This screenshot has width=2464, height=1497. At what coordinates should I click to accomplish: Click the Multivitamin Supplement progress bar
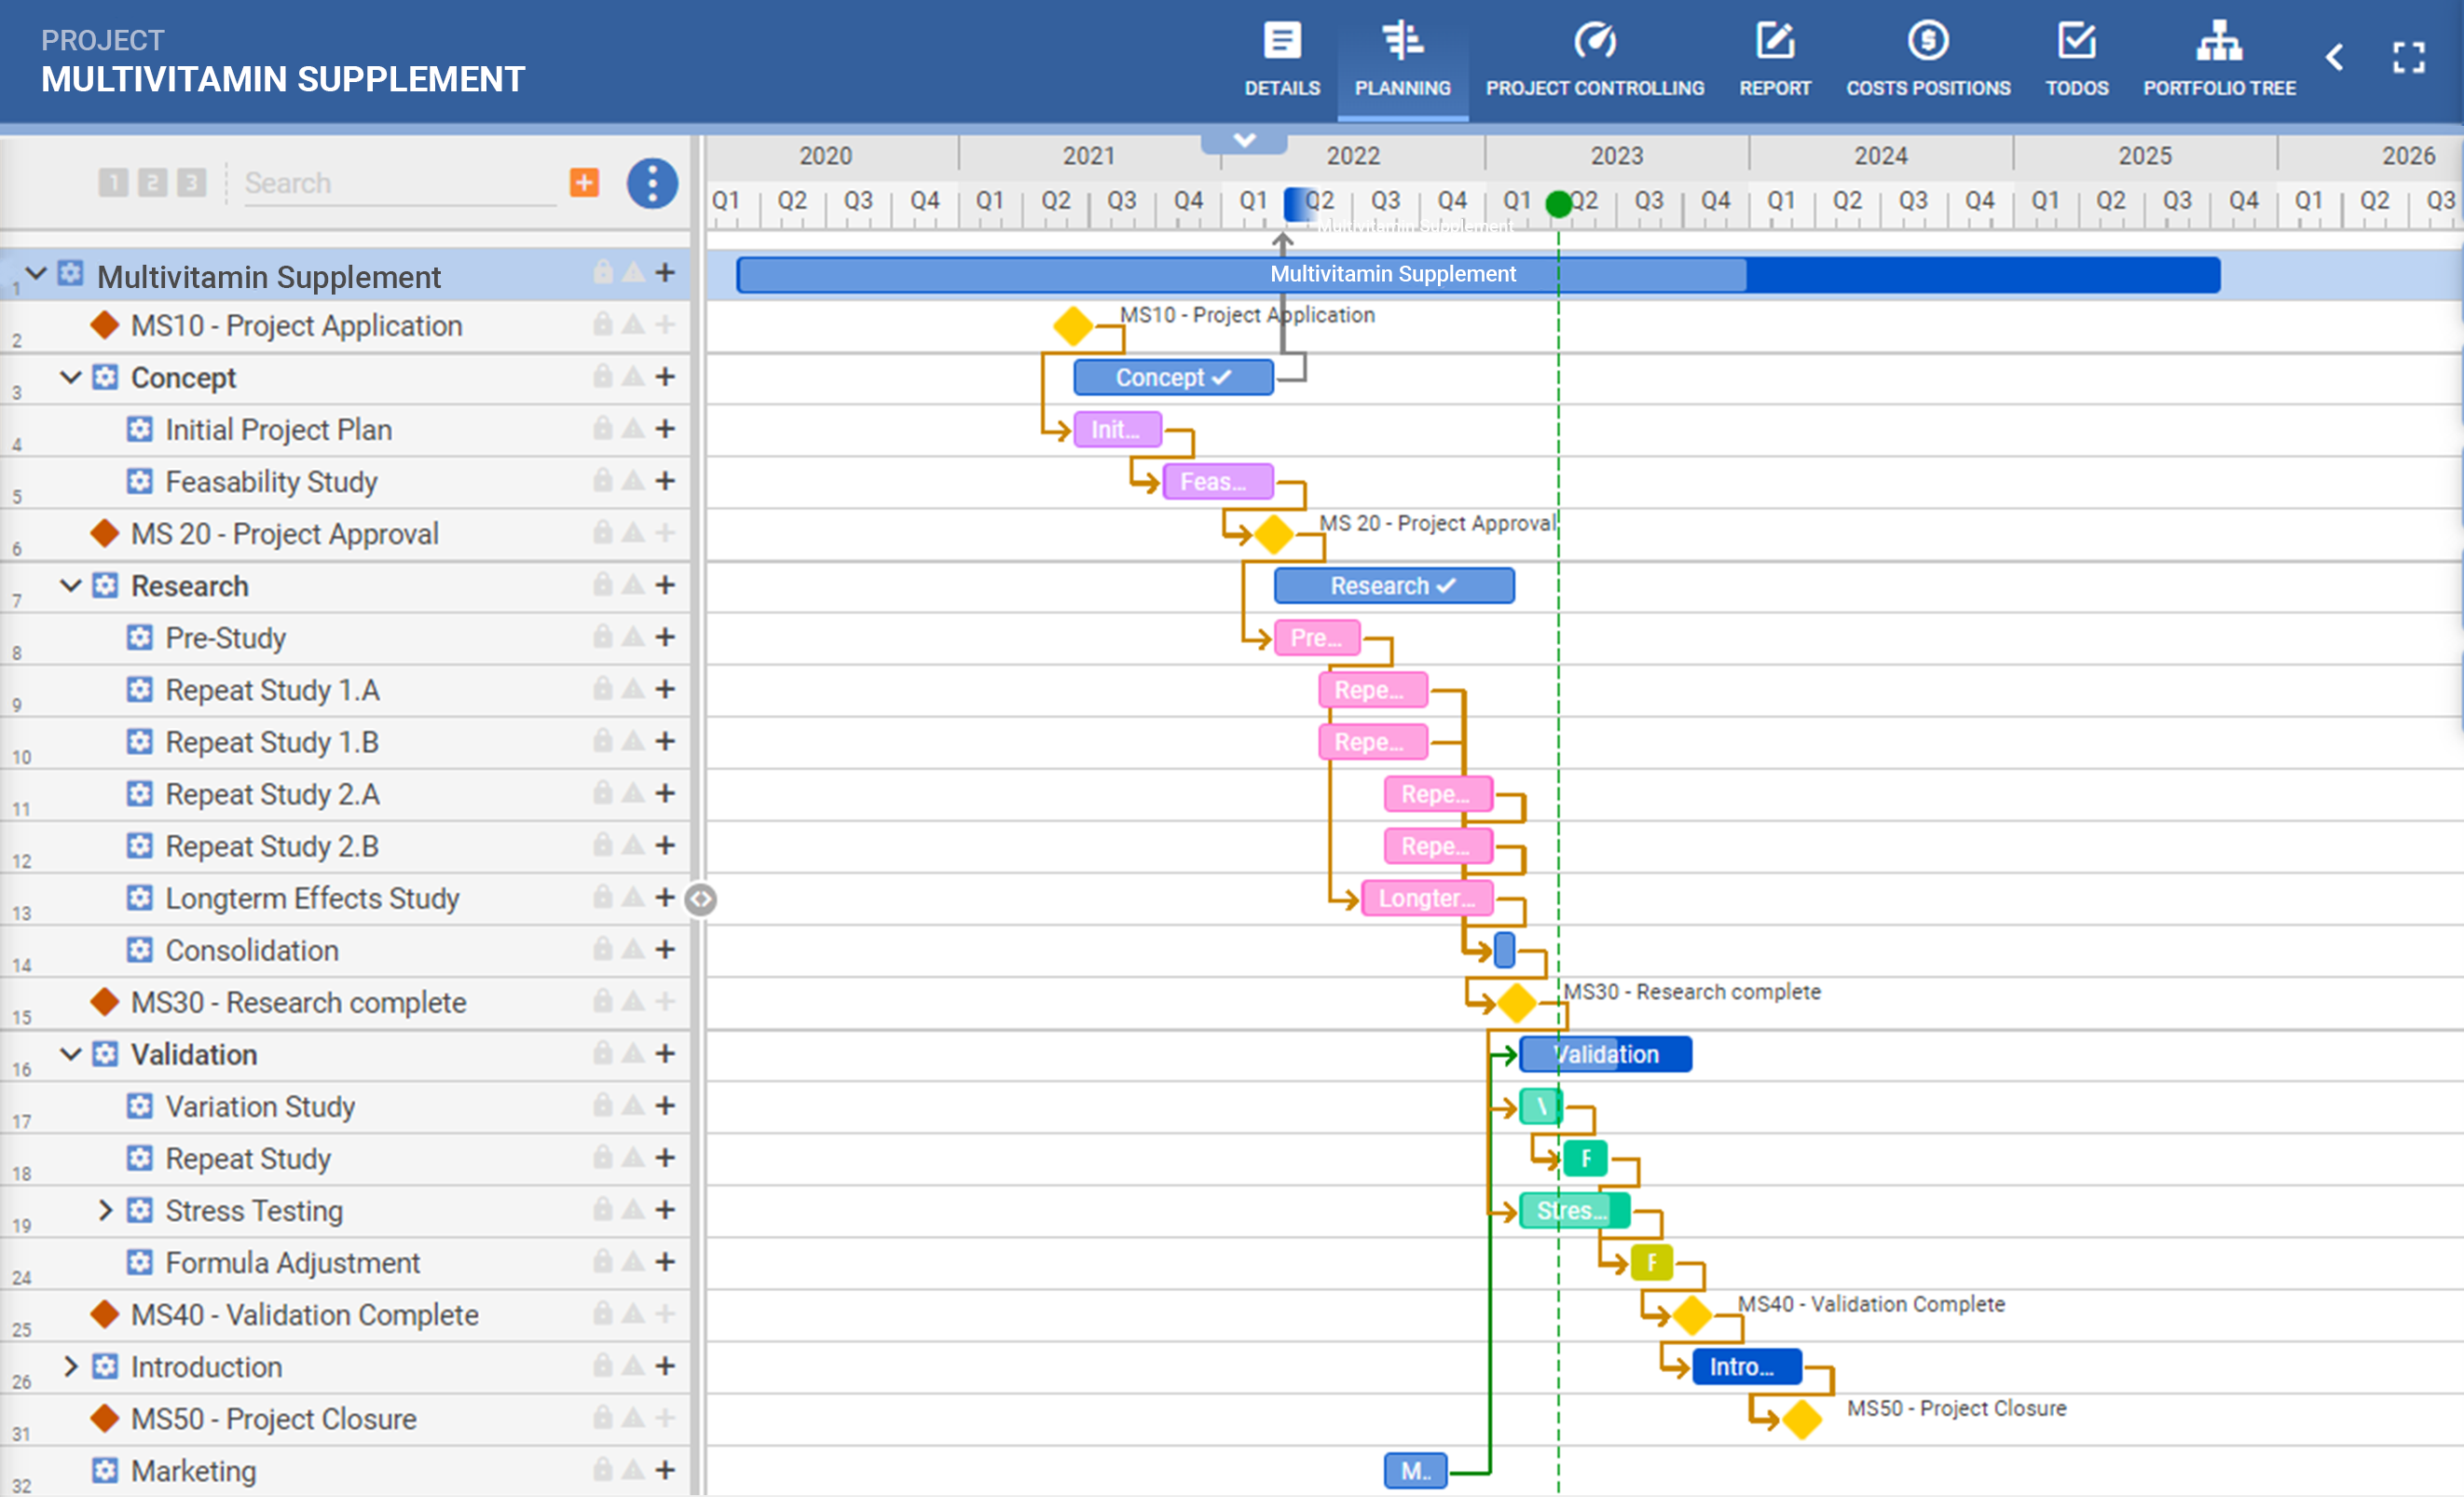pyautogui.click(x=1478, y=274)
